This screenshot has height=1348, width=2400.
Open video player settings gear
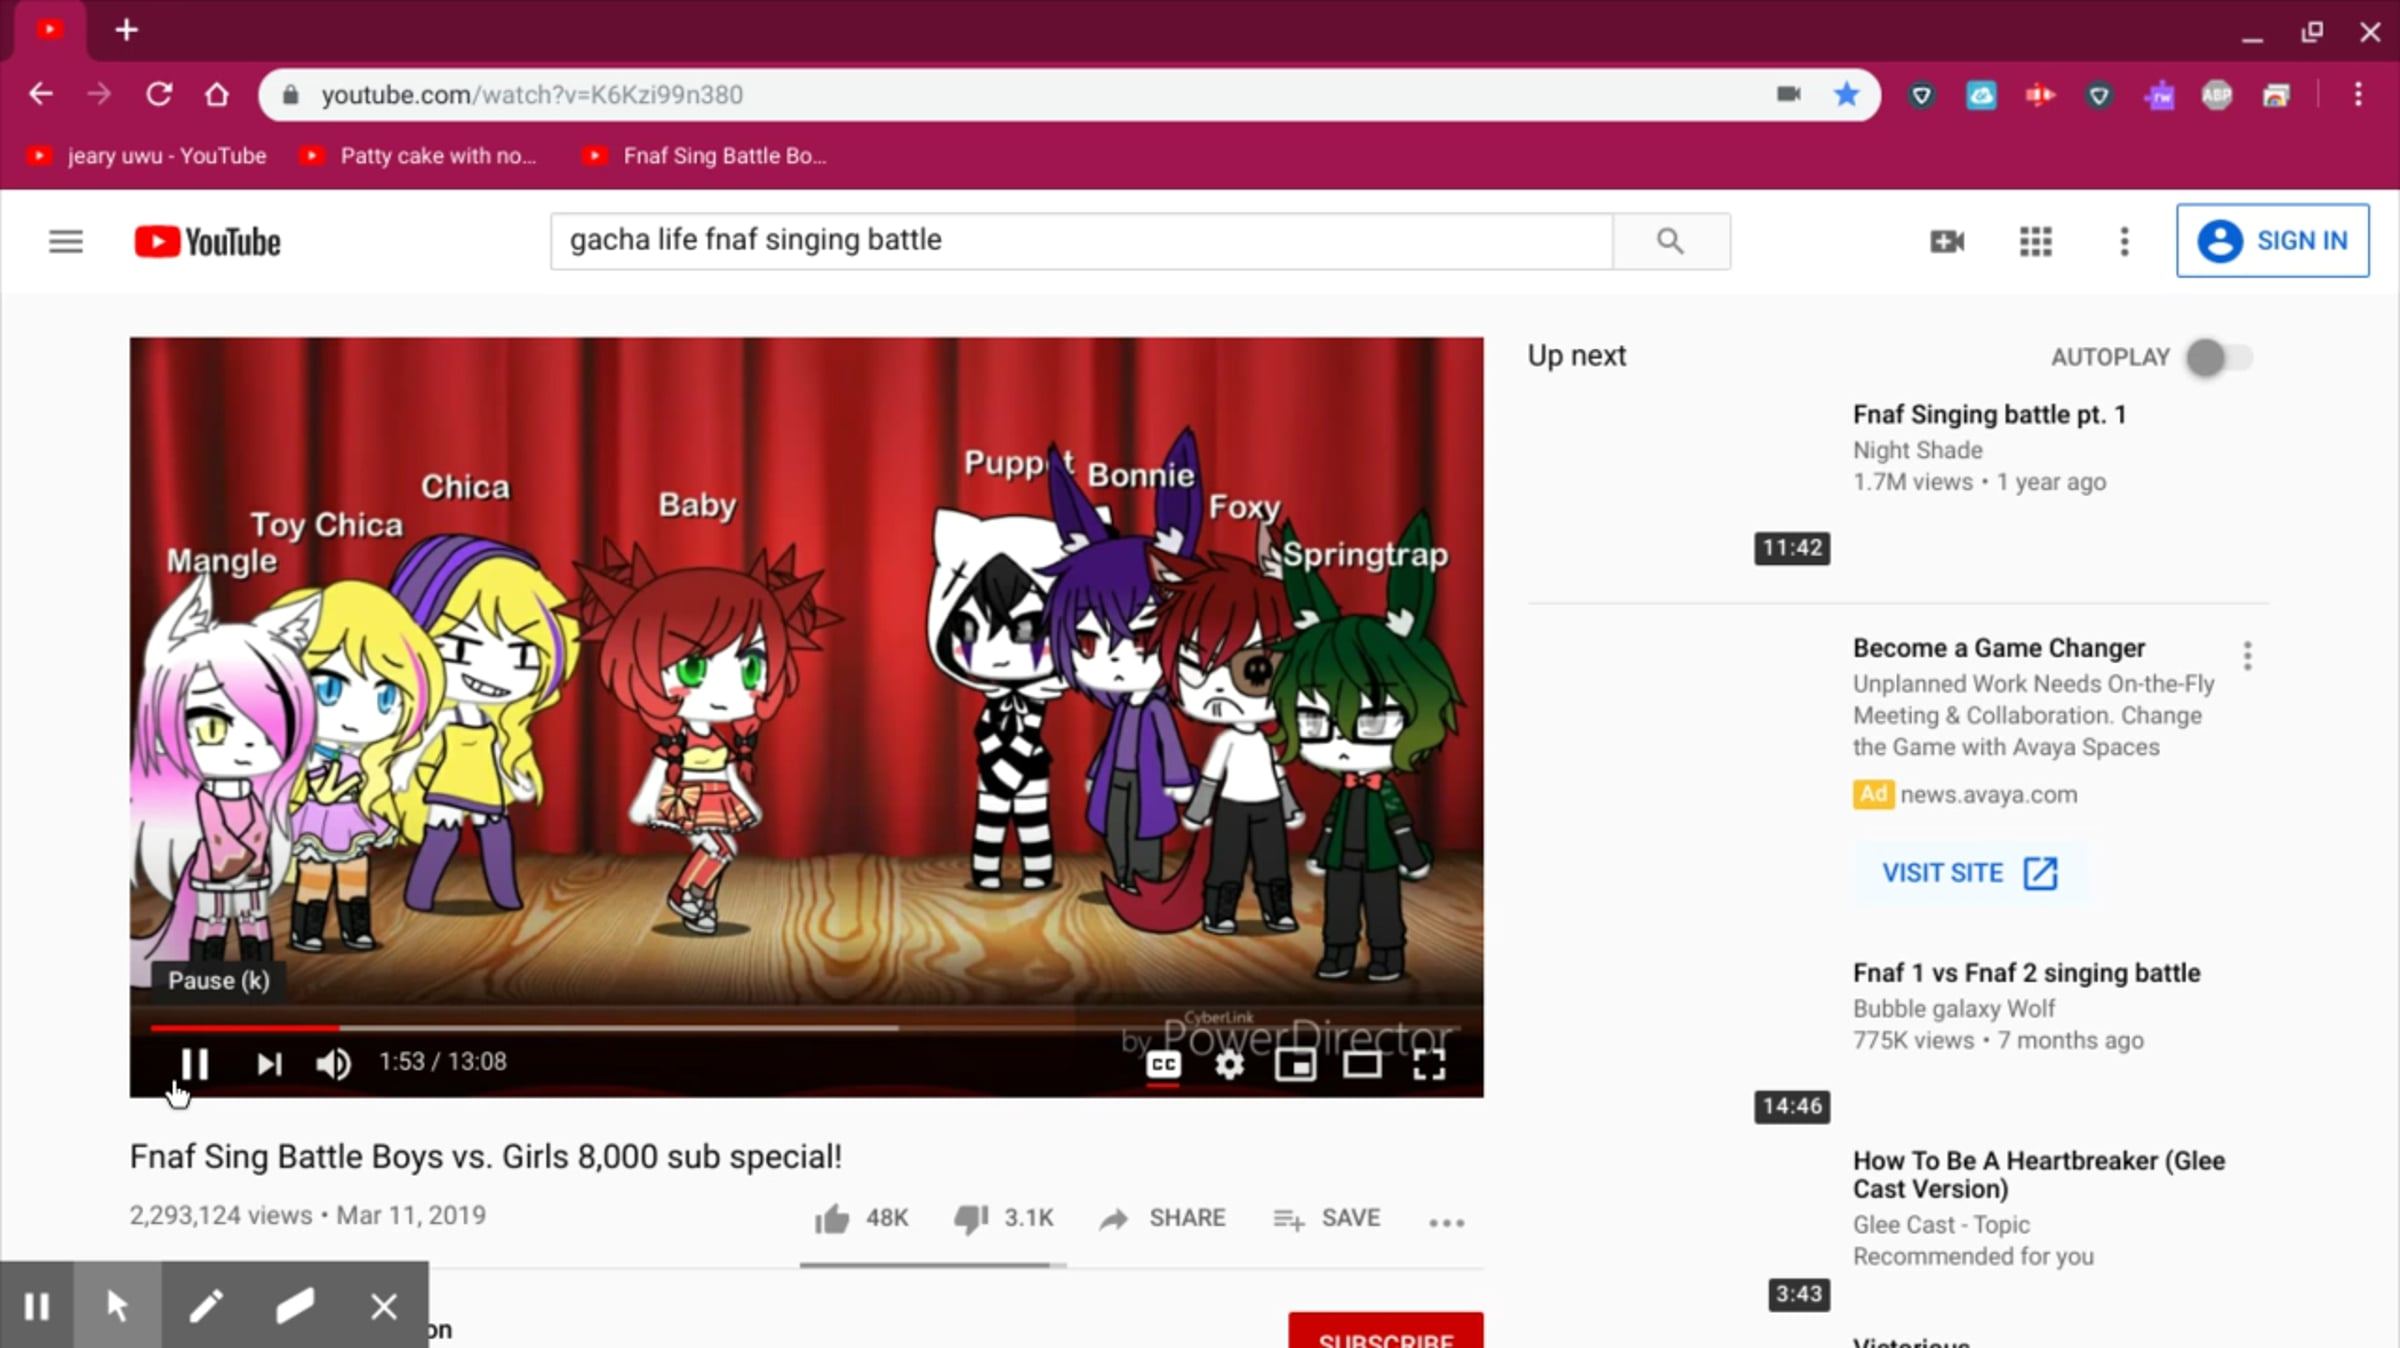[x=1229, y=1064]
